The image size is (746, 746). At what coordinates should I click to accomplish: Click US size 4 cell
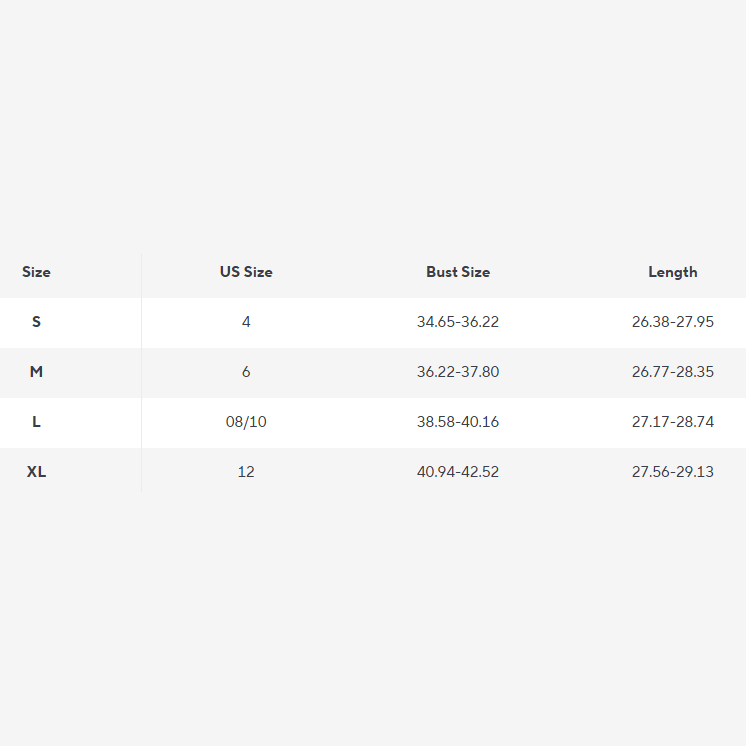(246, 322)
